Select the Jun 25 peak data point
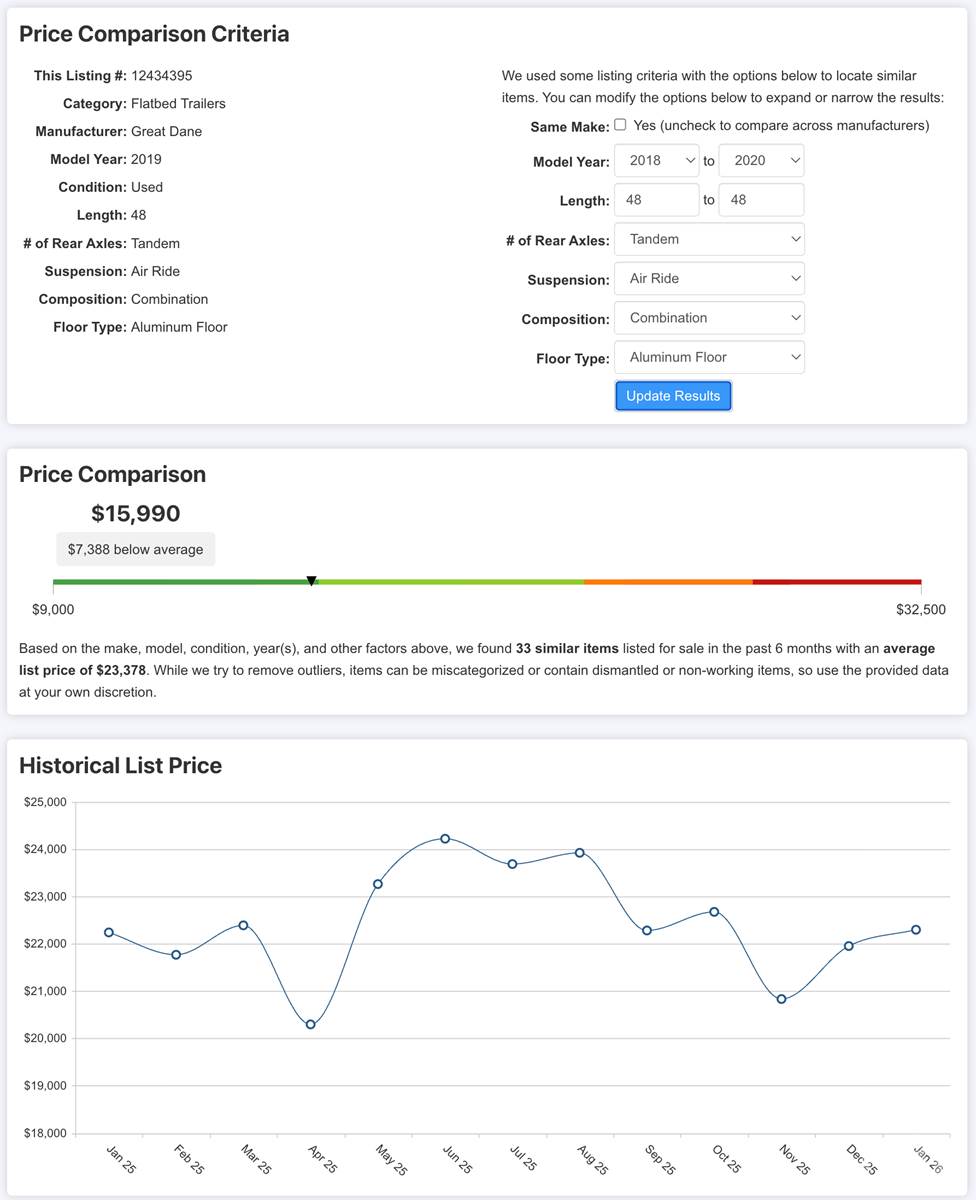This screenshot has height=1200, width=976. point(445,839)
